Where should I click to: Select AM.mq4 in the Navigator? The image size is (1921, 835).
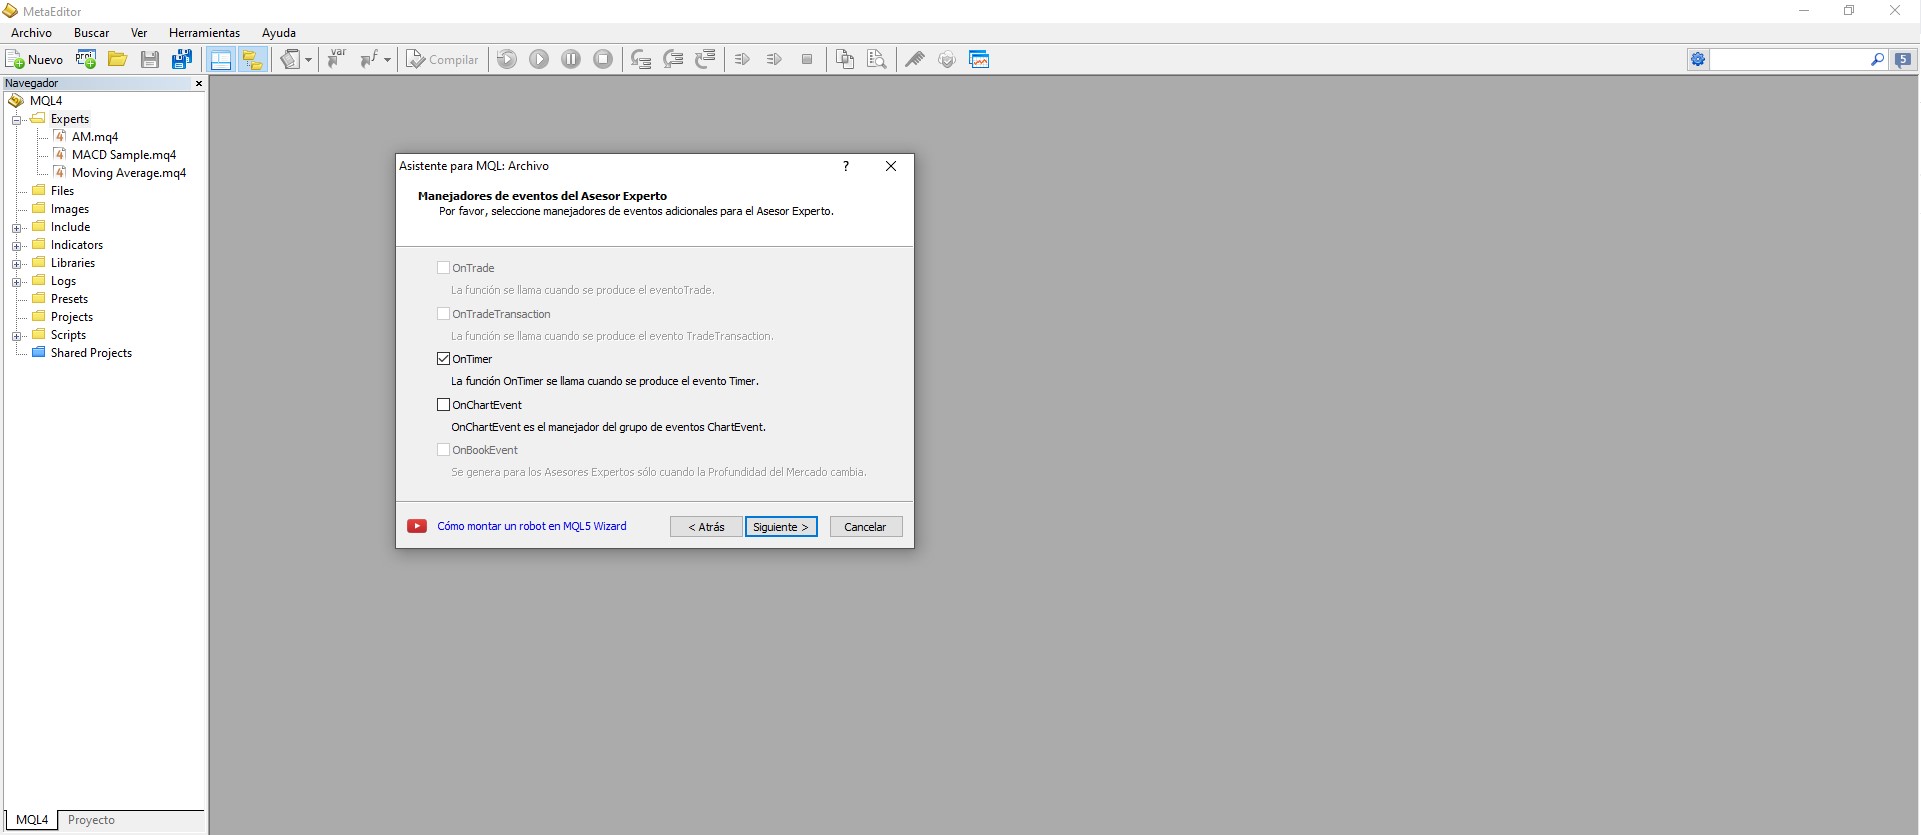tap(94, 137)
